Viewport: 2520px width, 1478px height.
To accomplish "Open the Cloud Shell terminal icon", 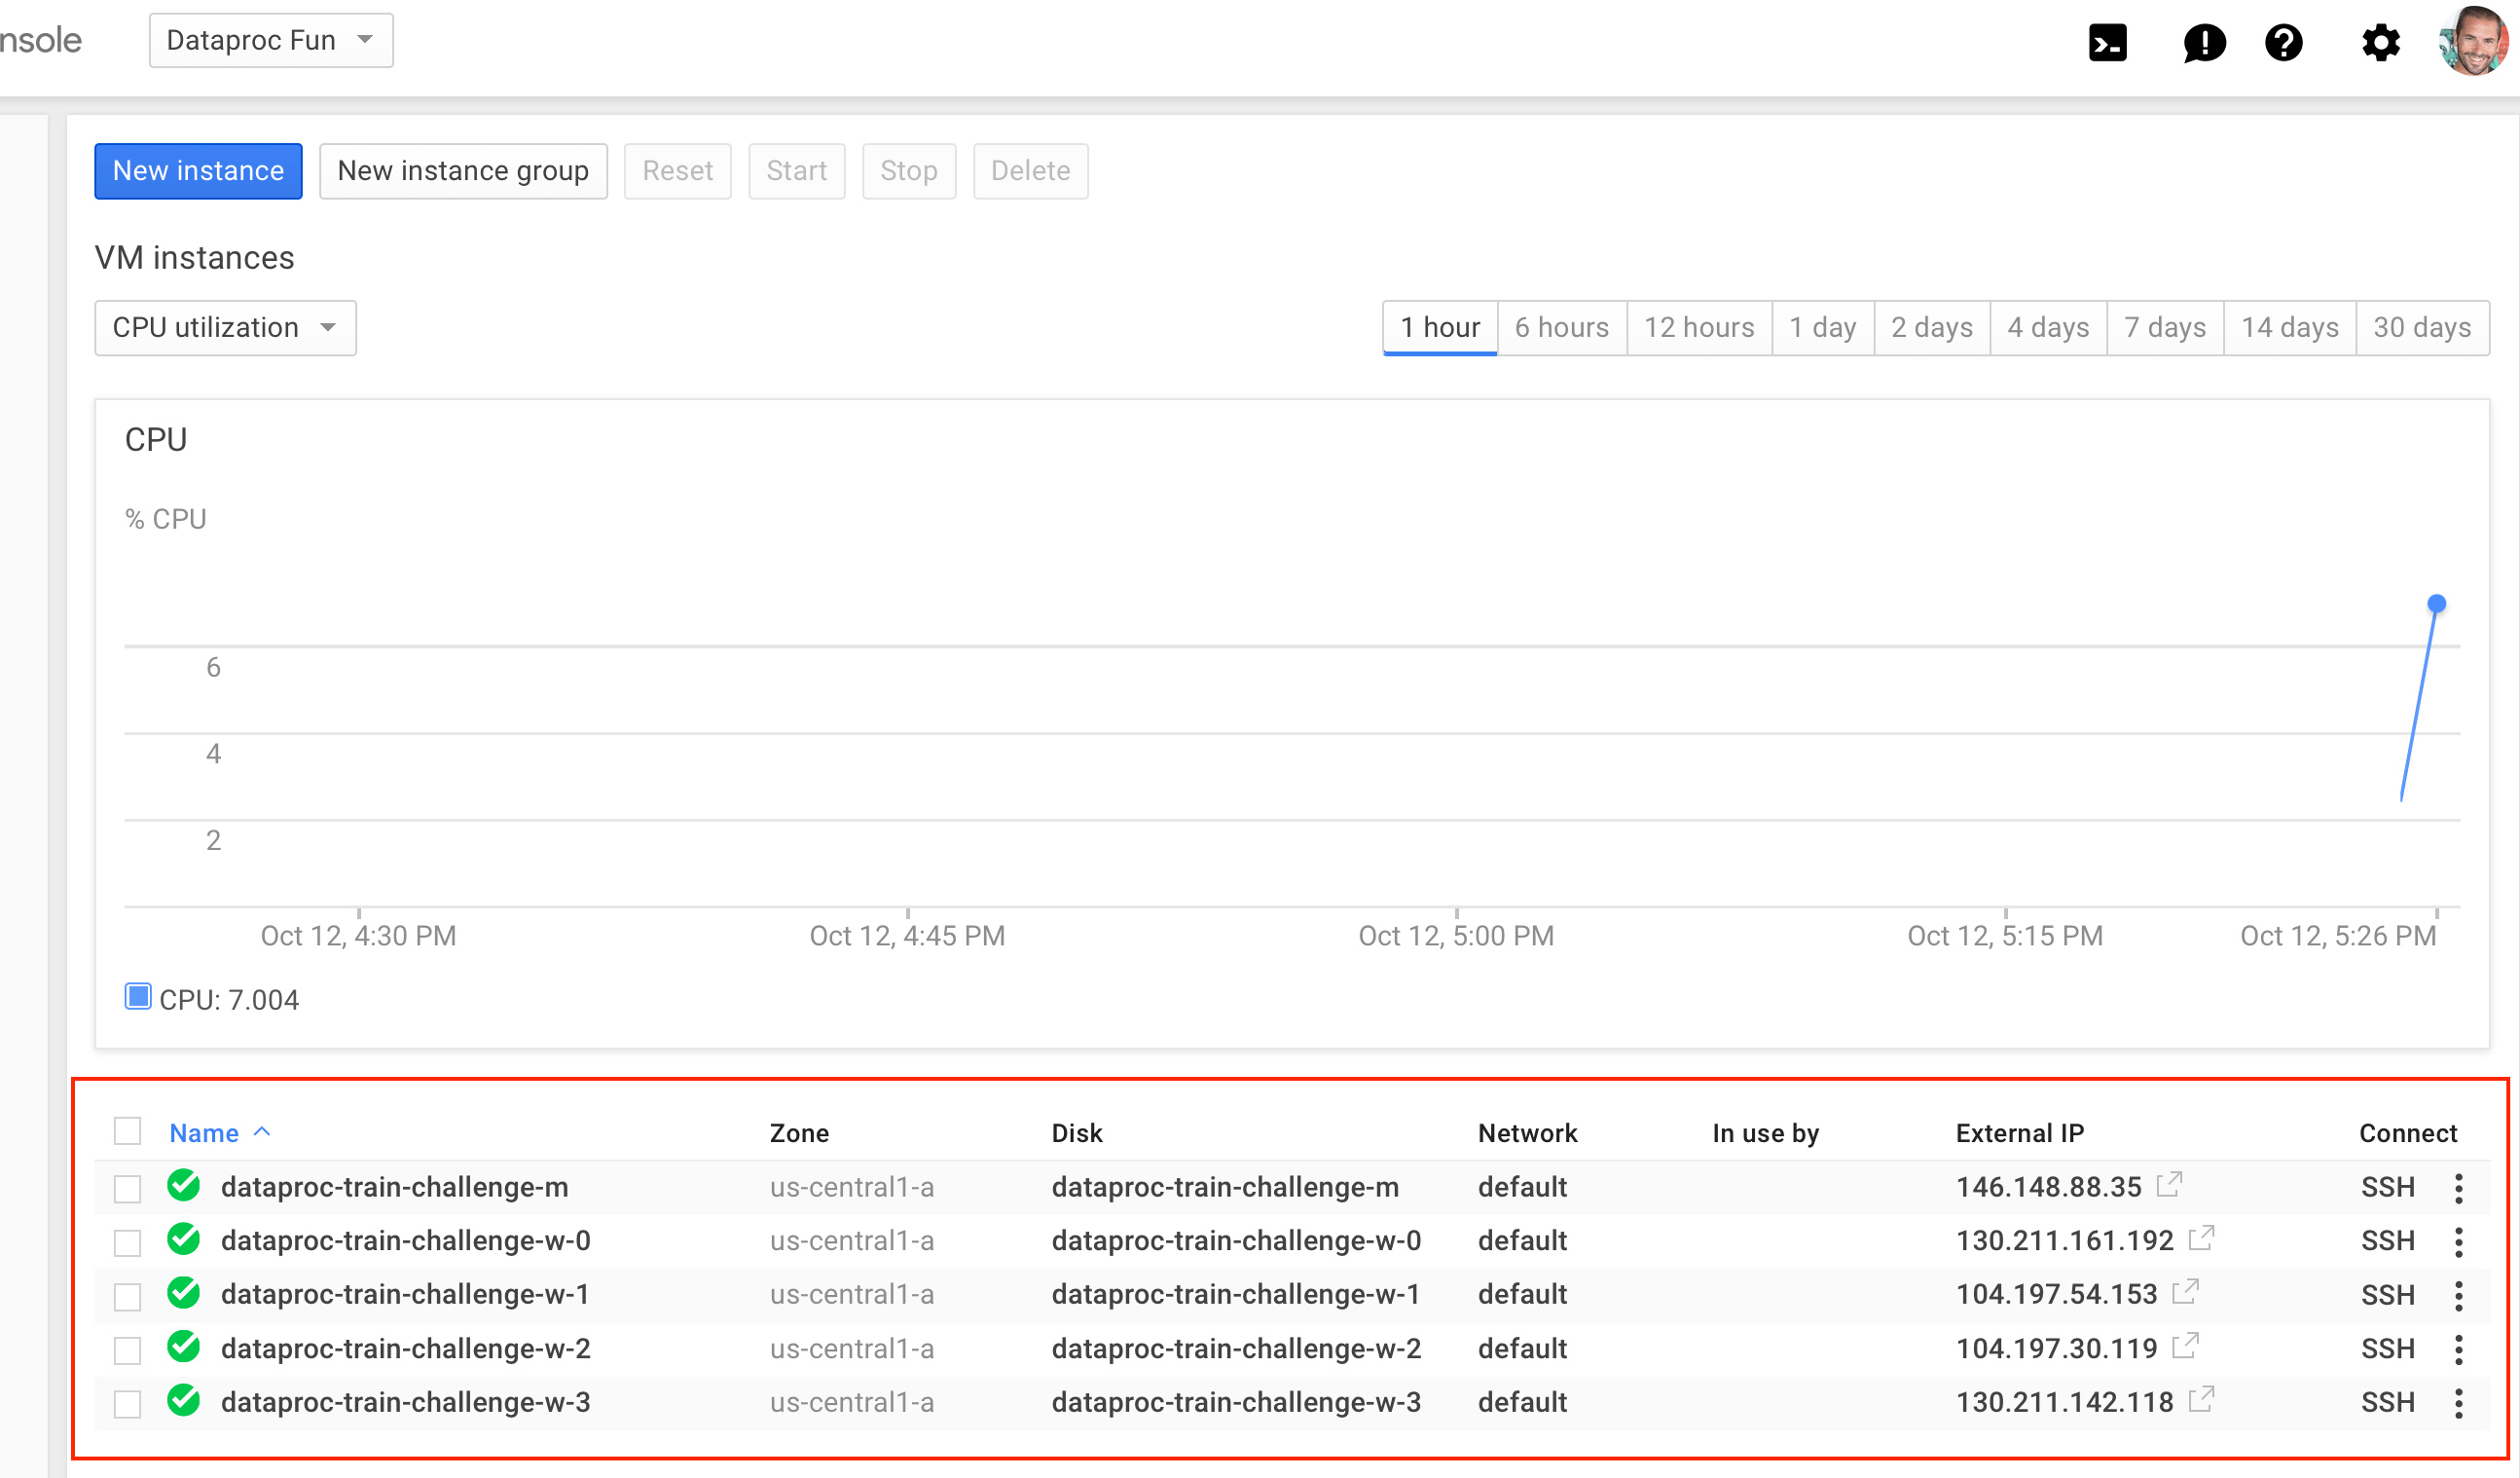I will [2107, 43].
